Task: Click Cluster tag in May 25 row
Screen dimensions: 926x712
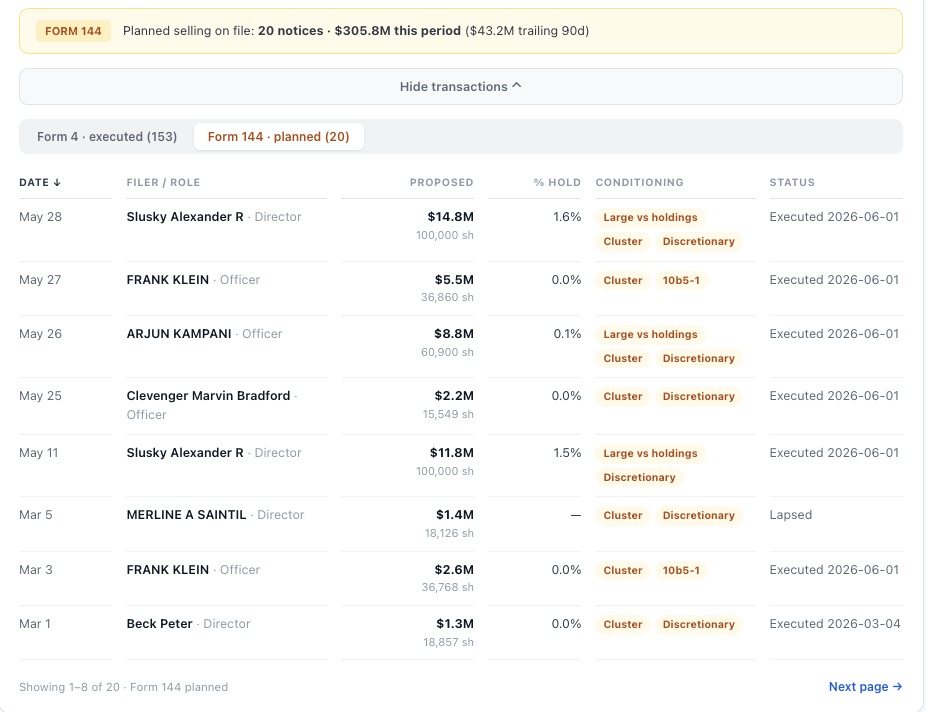Action: [x=622, y=396]
